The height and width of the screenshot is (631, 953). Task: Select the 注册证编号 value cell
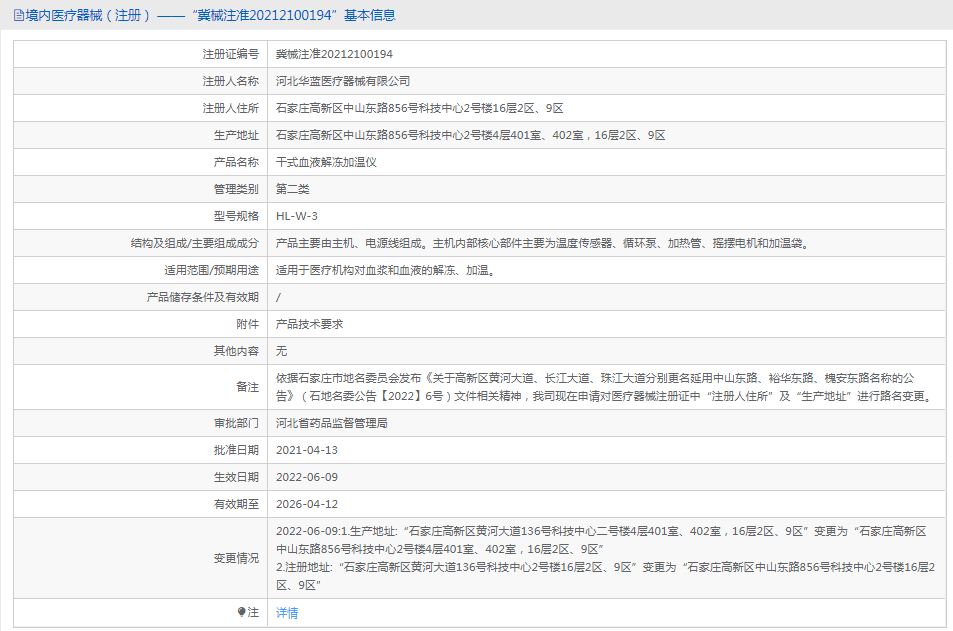coord(334,54)
